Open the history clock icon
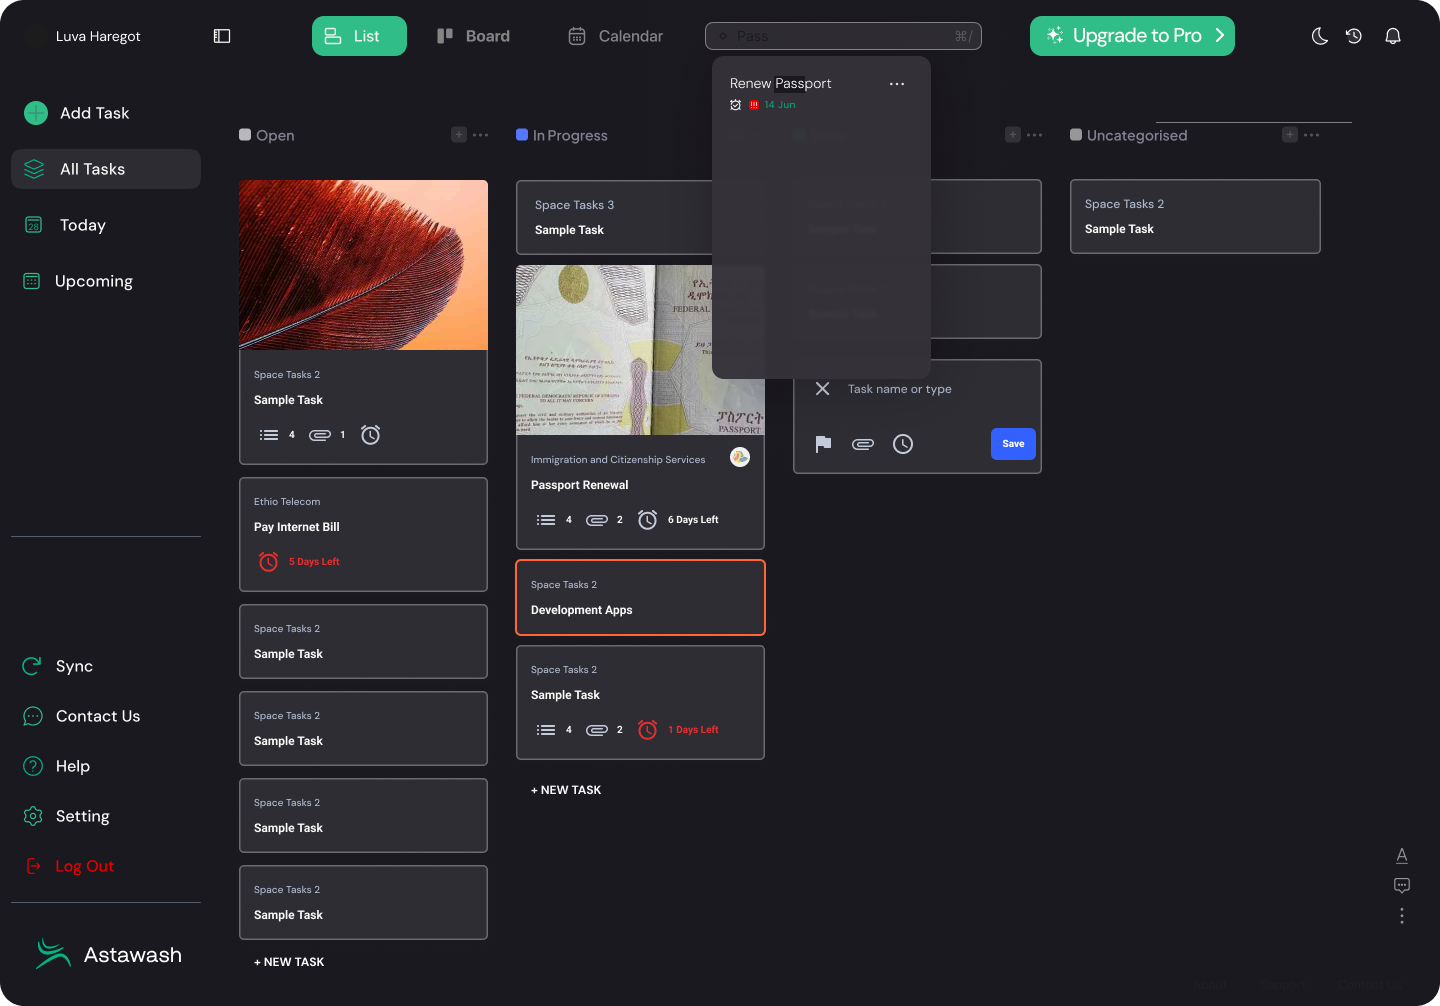The width and height of the screenshot is (1440, 1006). tap(1354, 36)
